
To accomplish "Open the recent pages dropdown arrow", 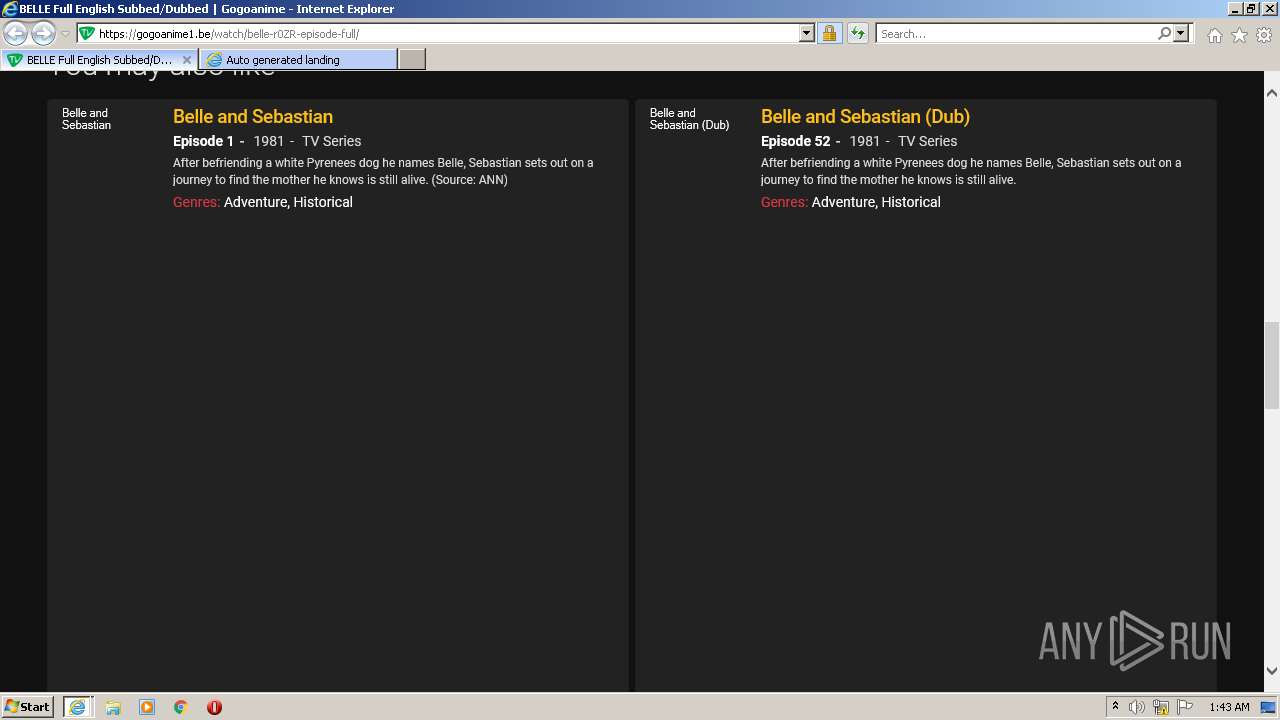I will coord(65,34).
